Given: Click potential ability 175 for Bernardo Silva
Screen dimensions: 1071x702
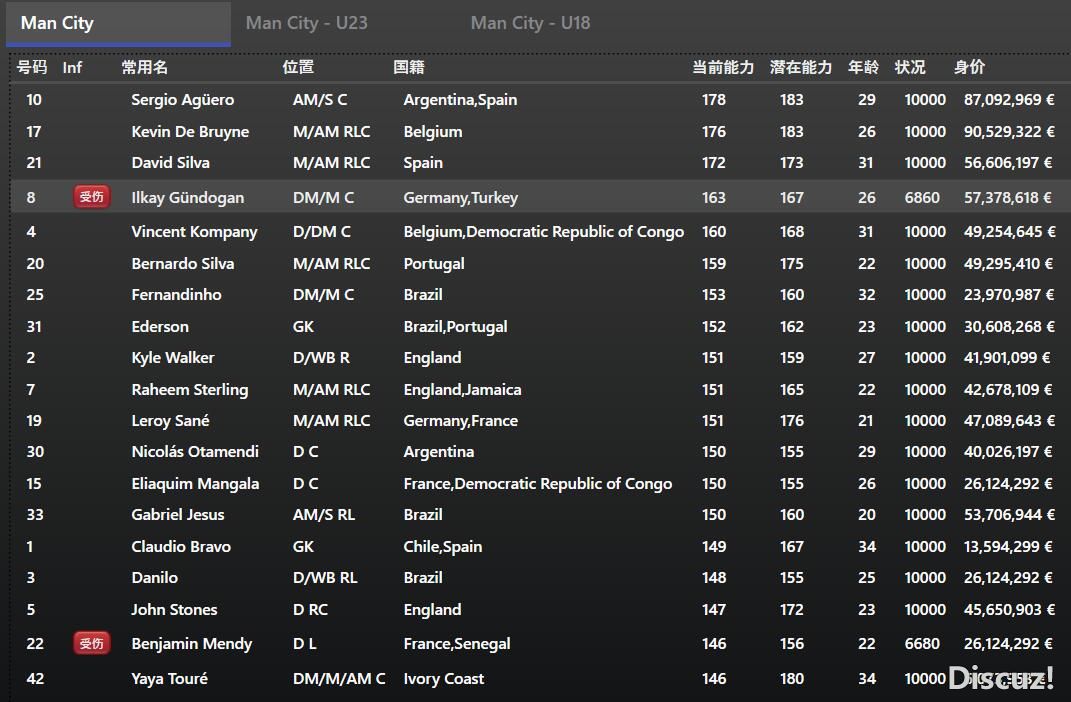Looking at the screenshot, I should (792, 264).
